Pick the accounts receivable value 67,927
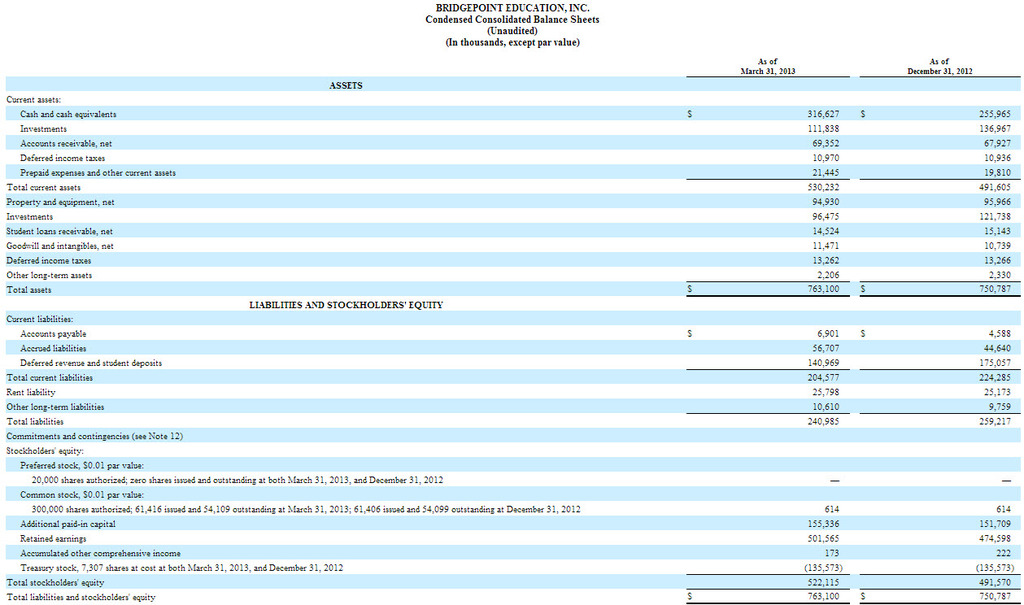This screenshot has height=605, width=1024. click(x=997, y=144)
